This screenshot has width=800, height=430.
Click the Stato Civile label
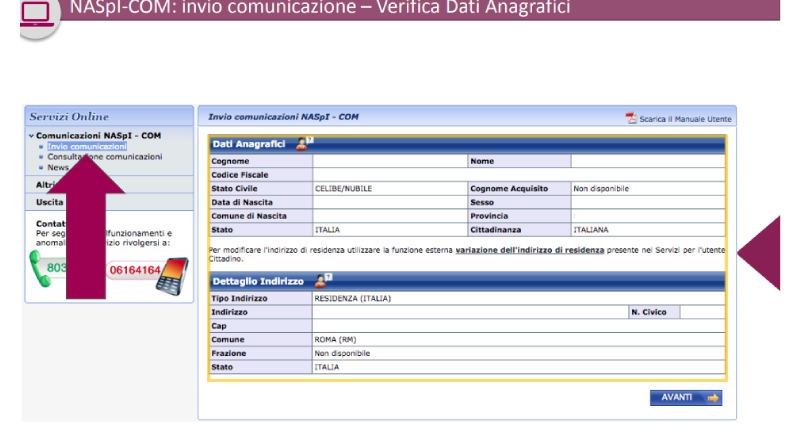235,189
